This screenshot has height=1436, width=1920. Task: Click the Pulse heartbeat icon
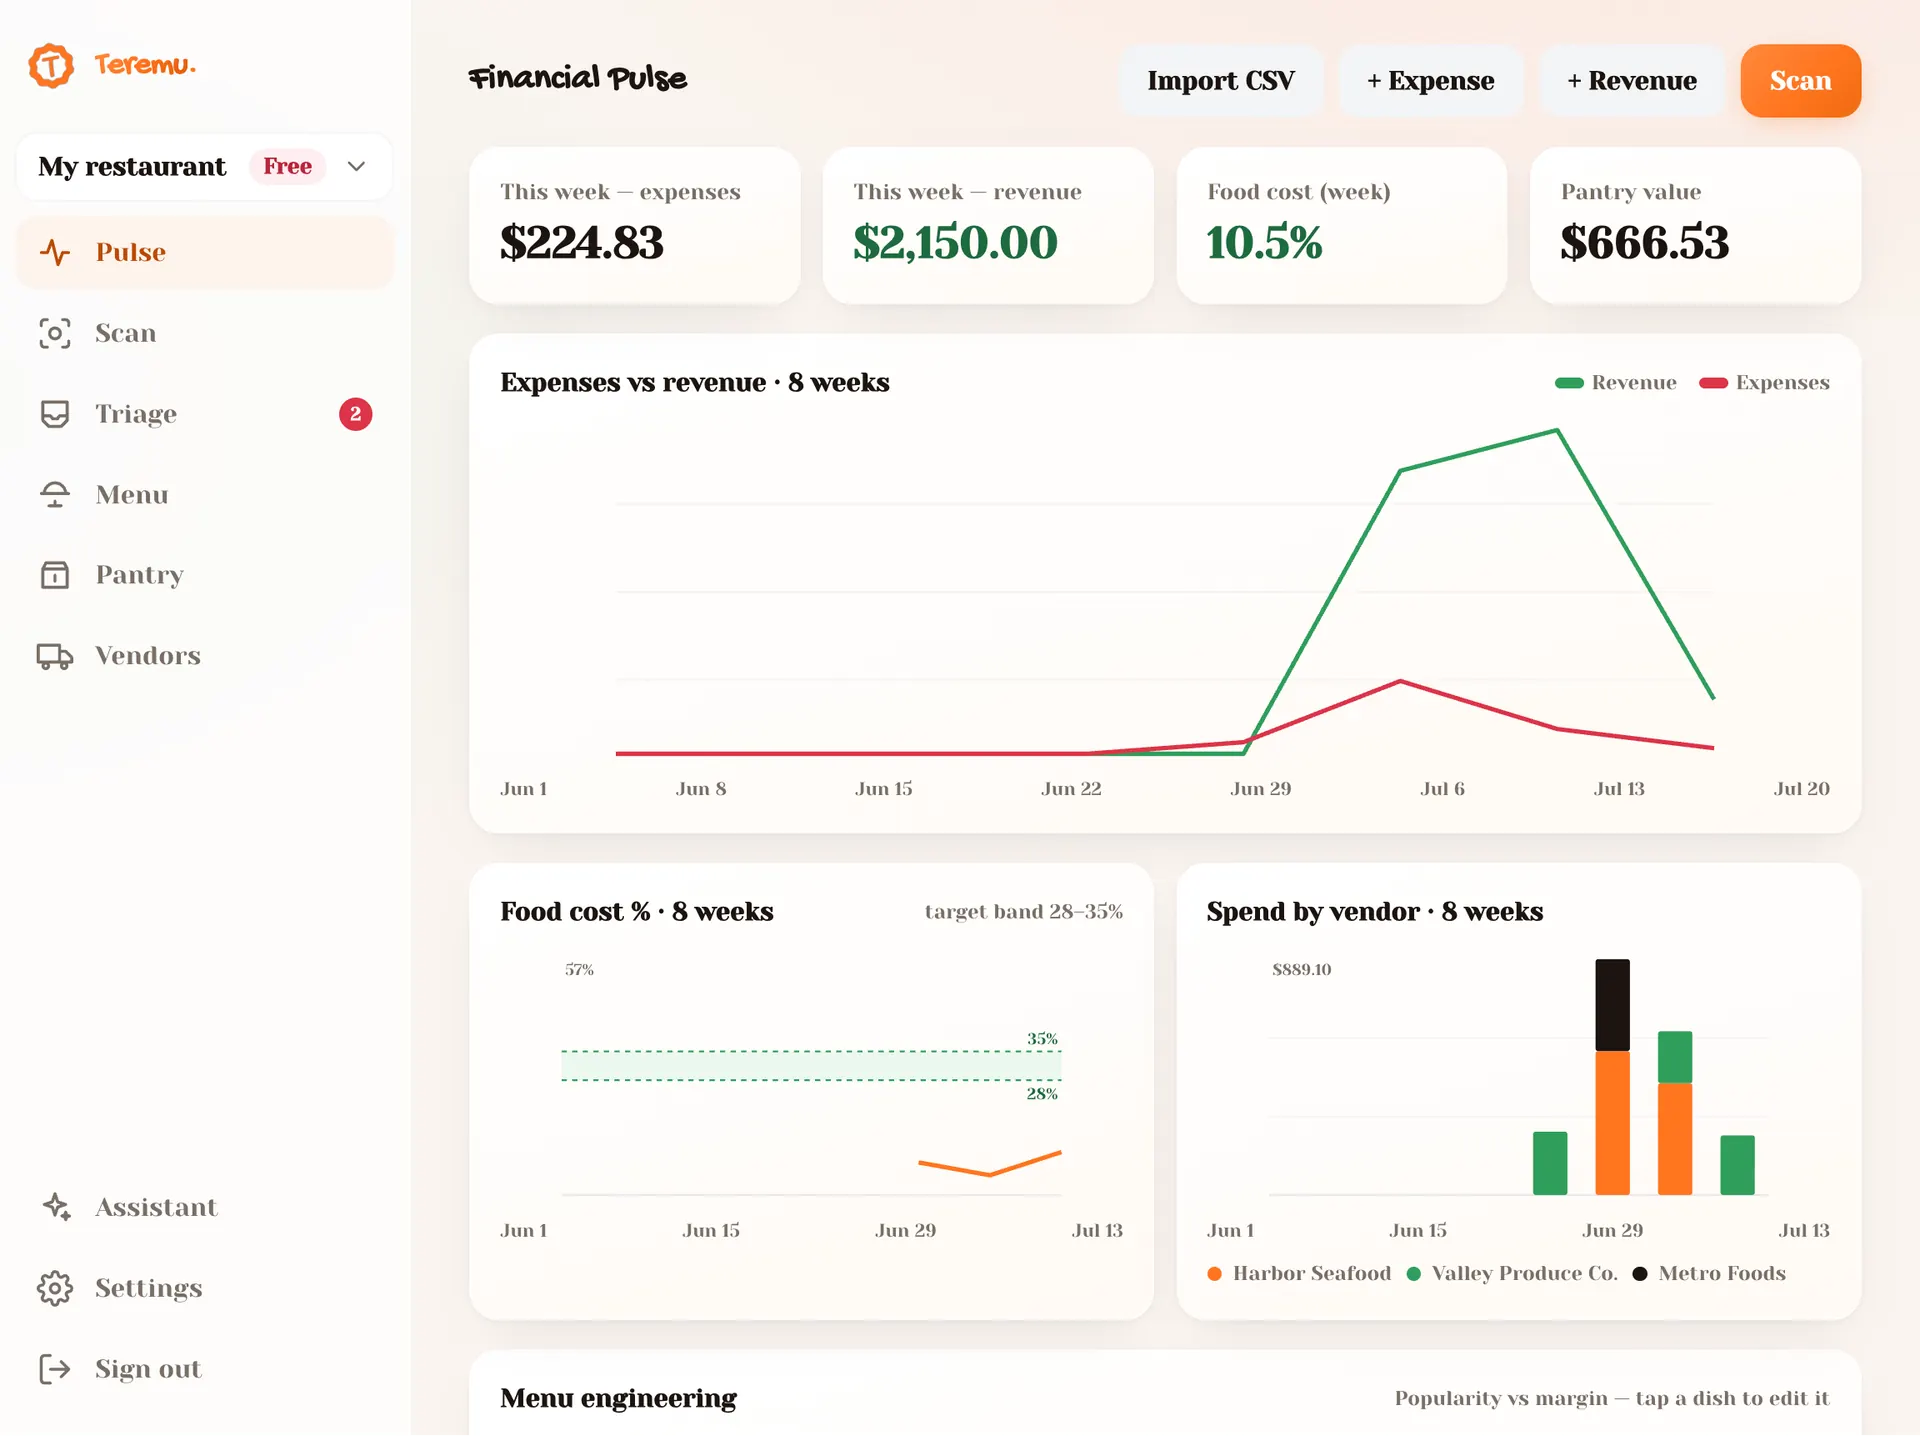pos(55,252)
